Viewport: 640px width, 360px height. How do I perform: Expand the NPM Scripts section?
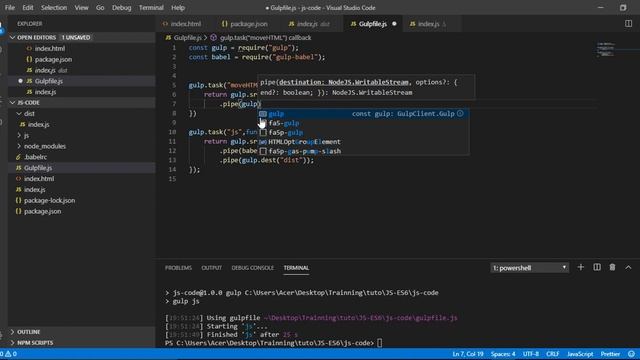coord(82,343)
